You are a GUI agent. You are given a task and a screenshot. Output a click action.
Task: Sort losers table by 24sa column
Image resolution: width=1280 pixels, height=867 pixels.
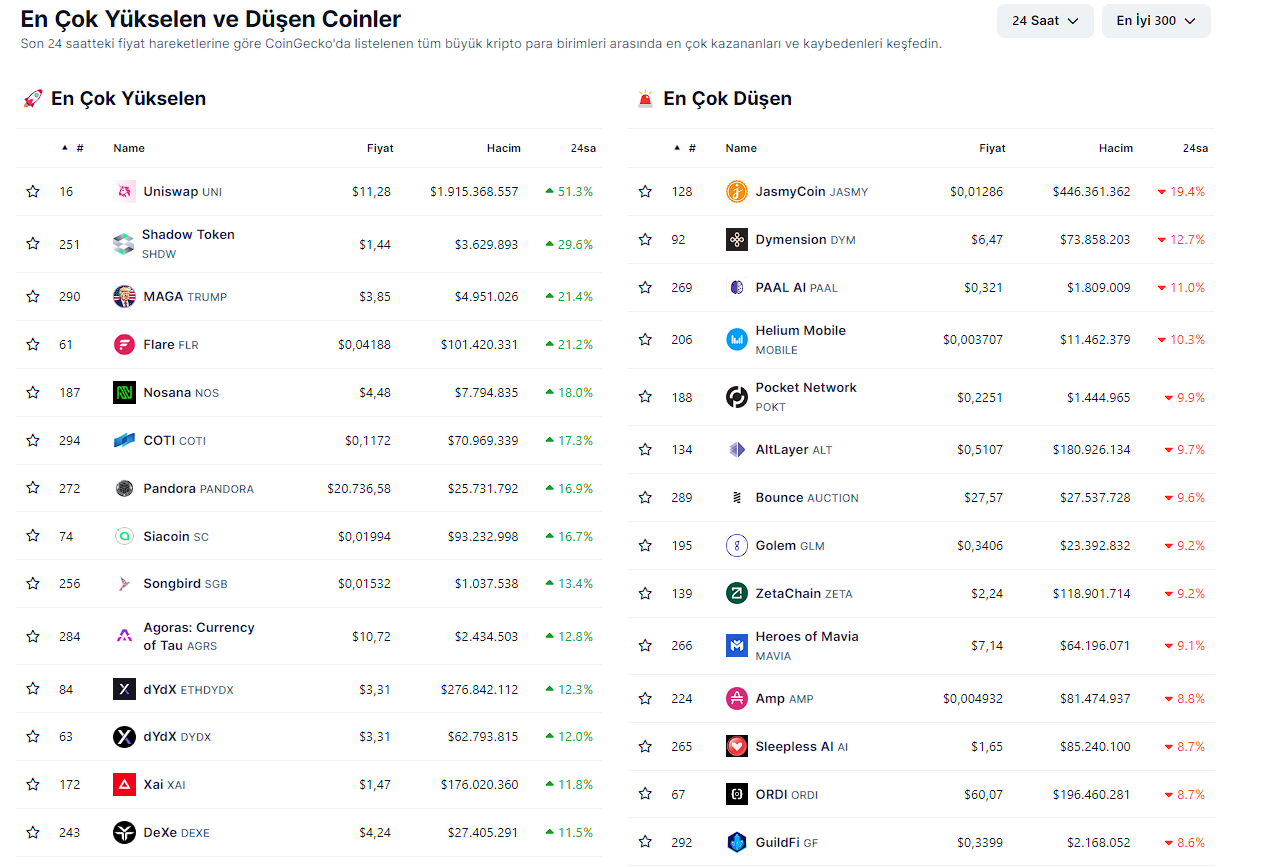pyautogui.click(x=1195, y=148)
